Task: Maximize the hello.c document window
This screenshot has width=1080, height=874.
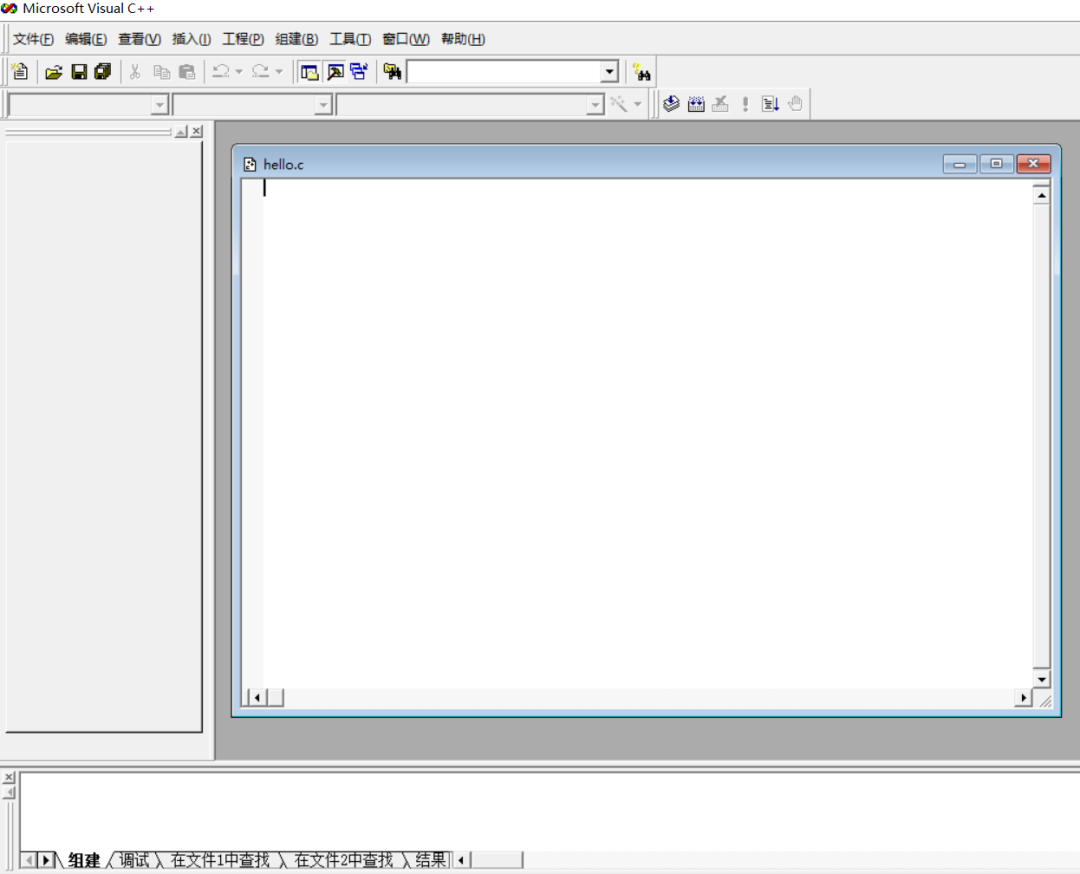Action: pos(996,164)
